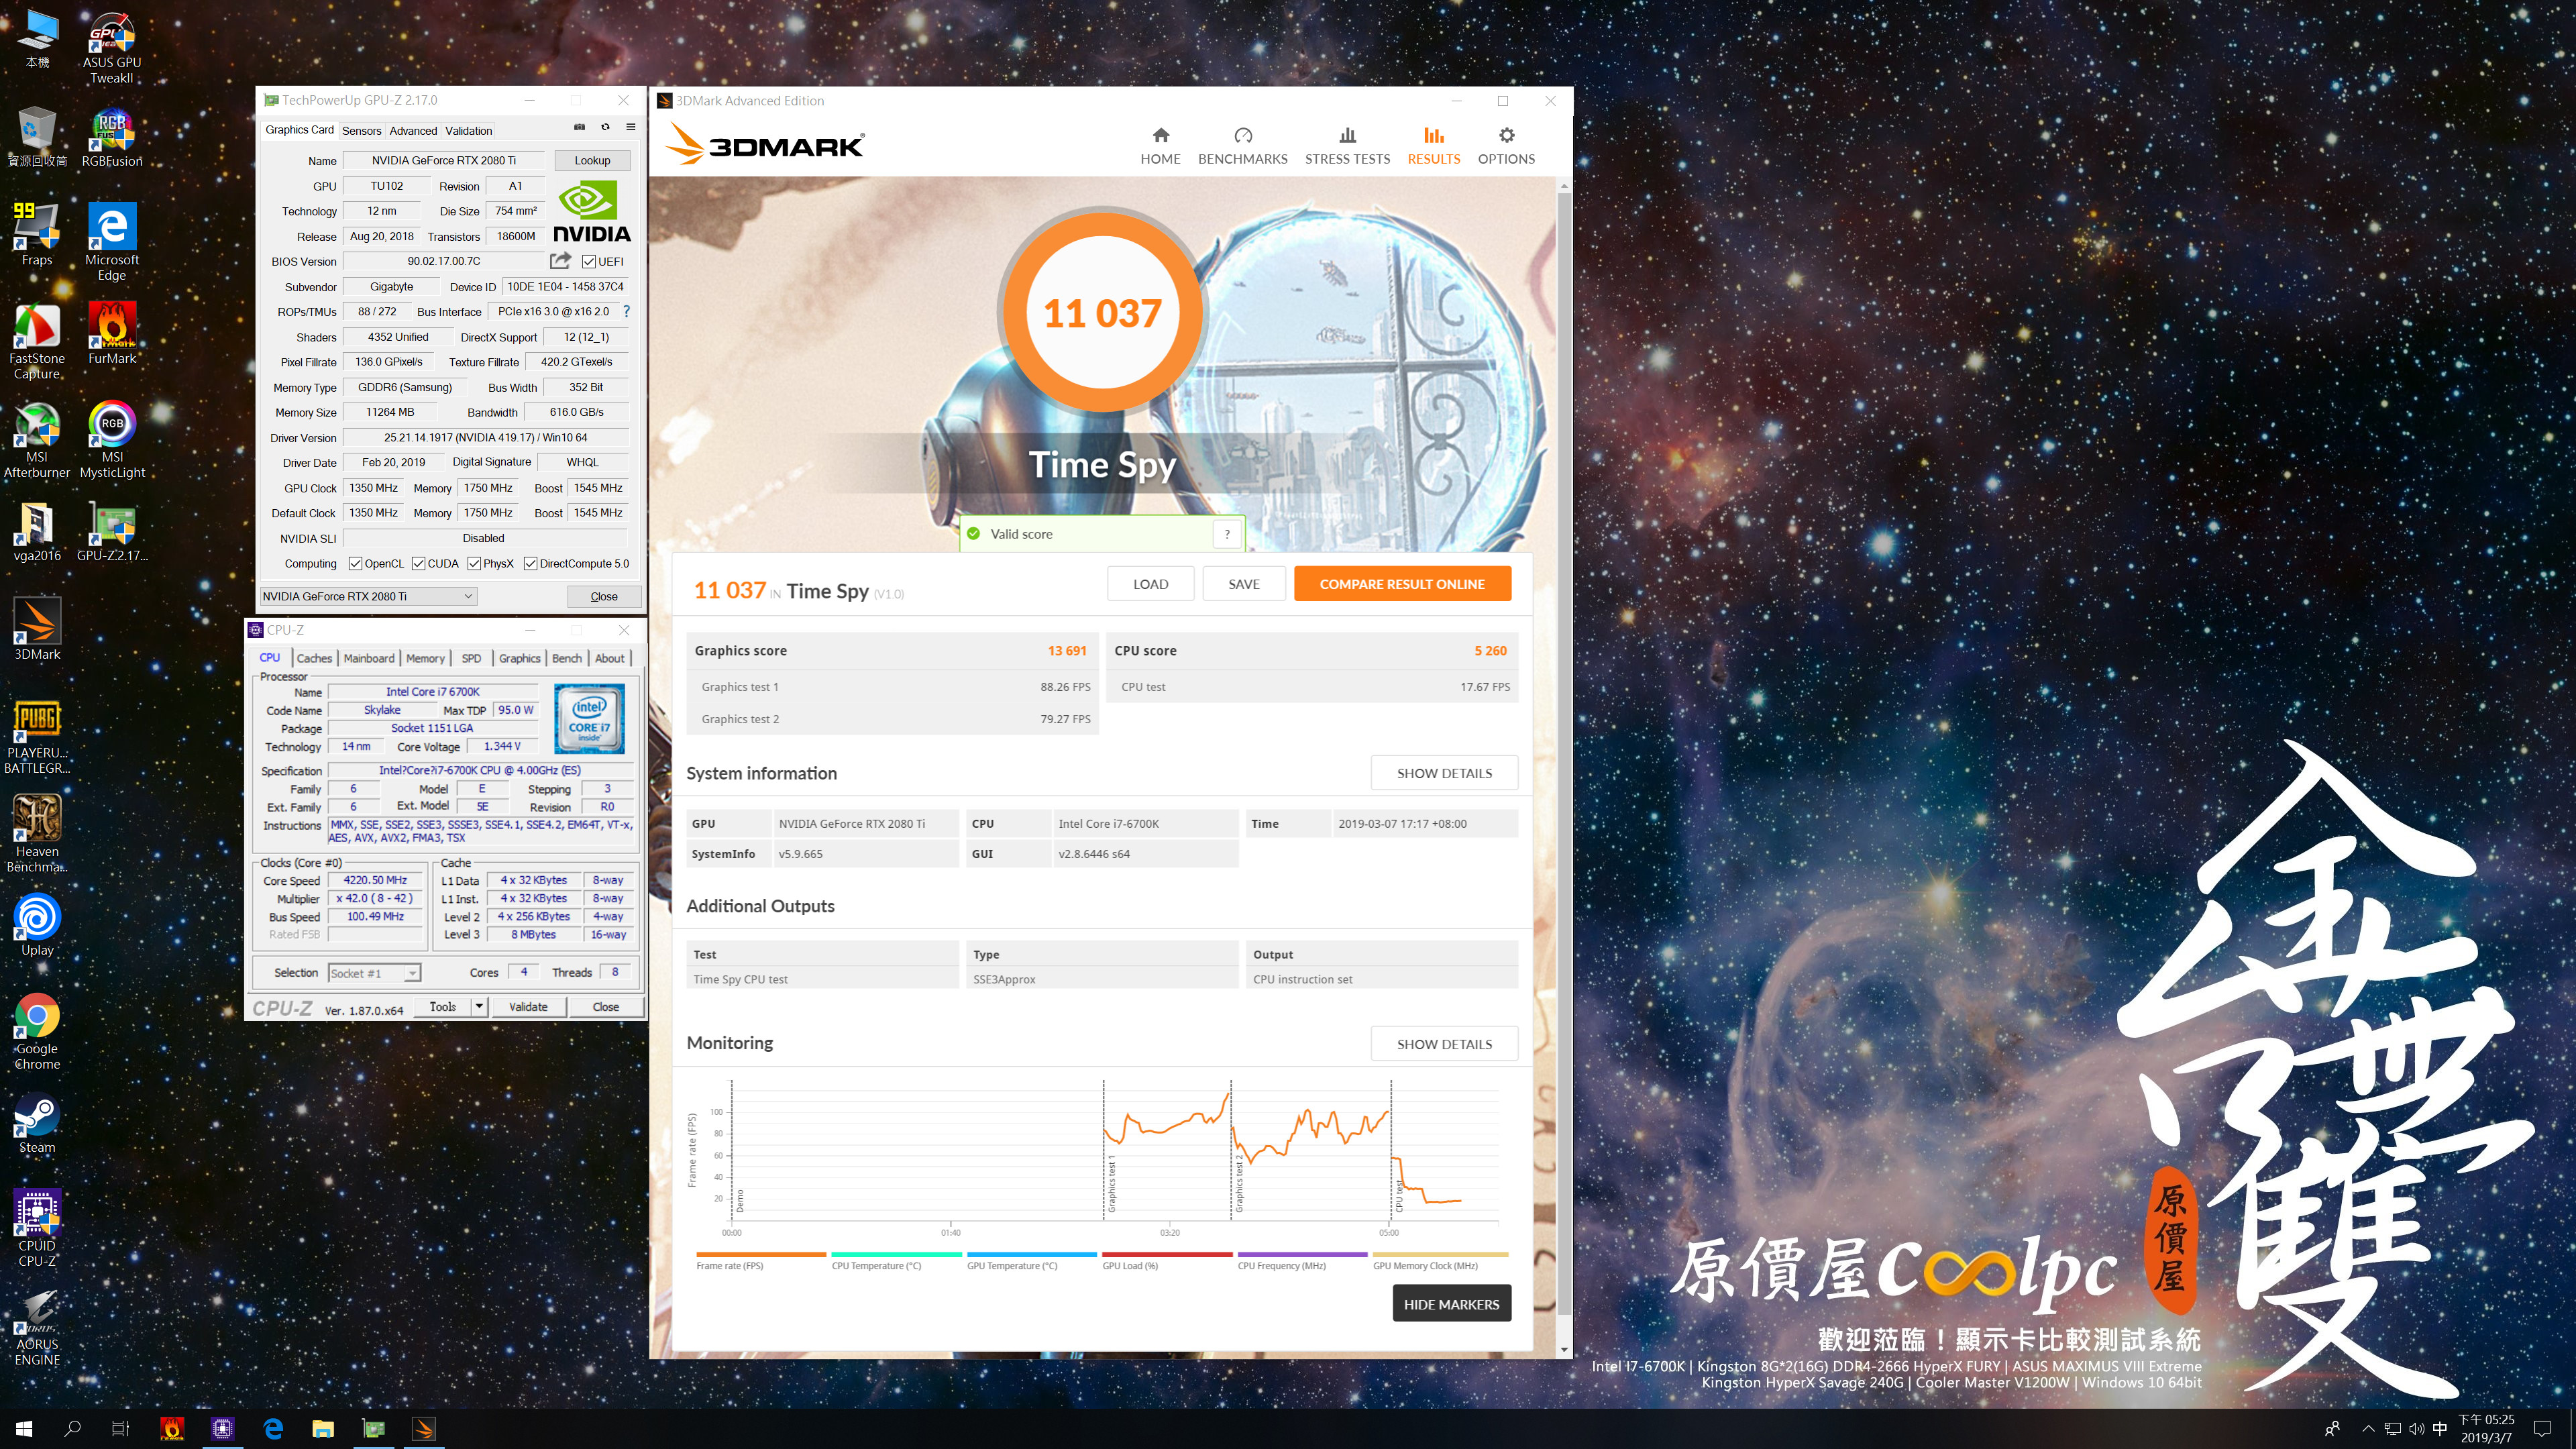Toggle CUDA checkbox
This screenshot has width=2576, height=1449.
418,564
